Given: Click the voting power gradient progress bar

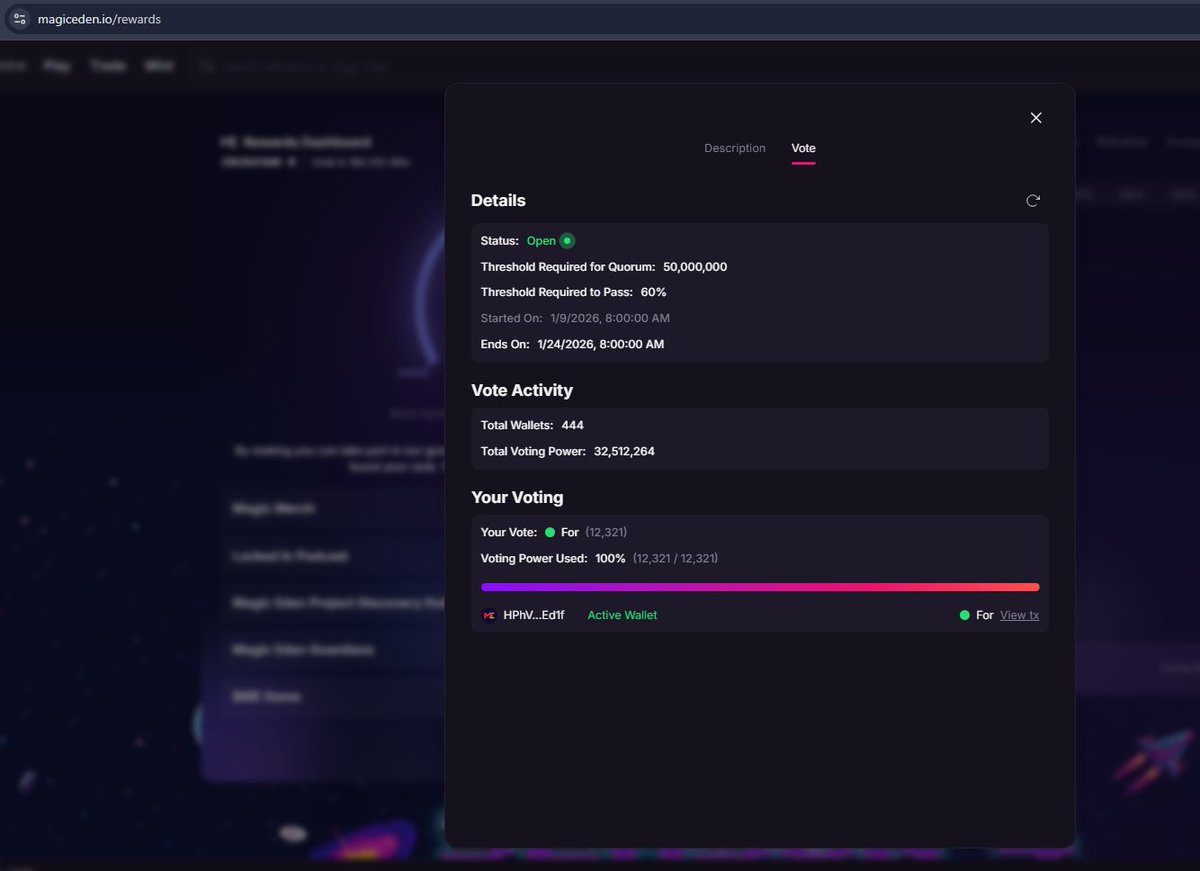Looking at the screenshot, I should (x=760, y=587).
